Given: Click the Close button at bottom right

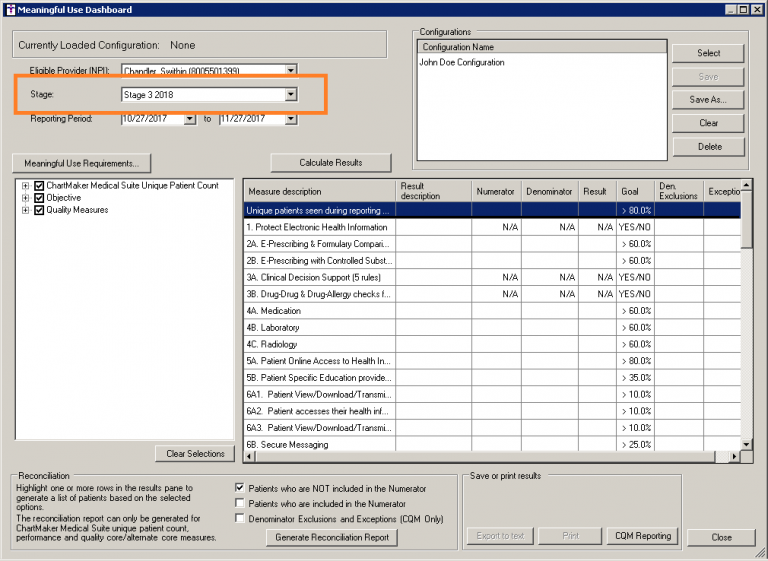Looking at the screenshot, I should (721, 537).
